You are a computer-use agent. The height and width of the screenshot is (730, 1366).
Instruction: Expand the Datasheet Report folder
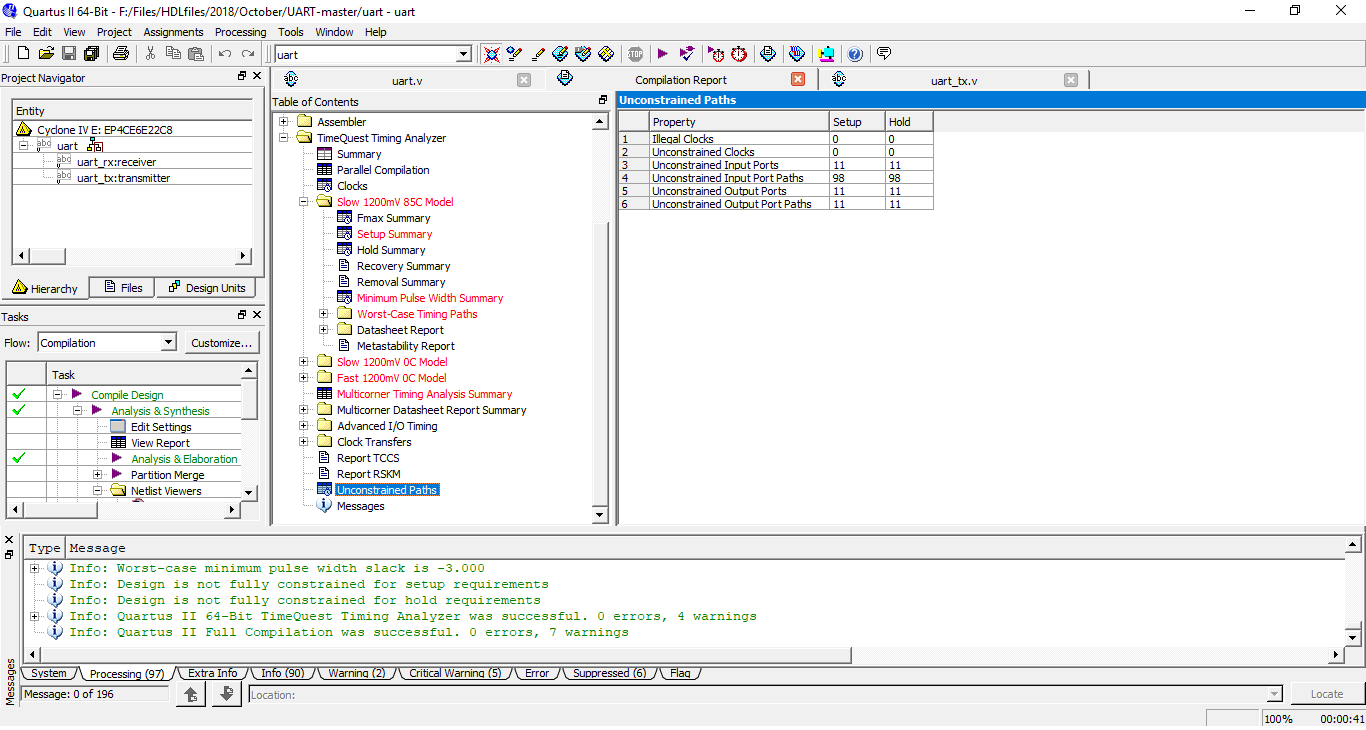point(324,330)
